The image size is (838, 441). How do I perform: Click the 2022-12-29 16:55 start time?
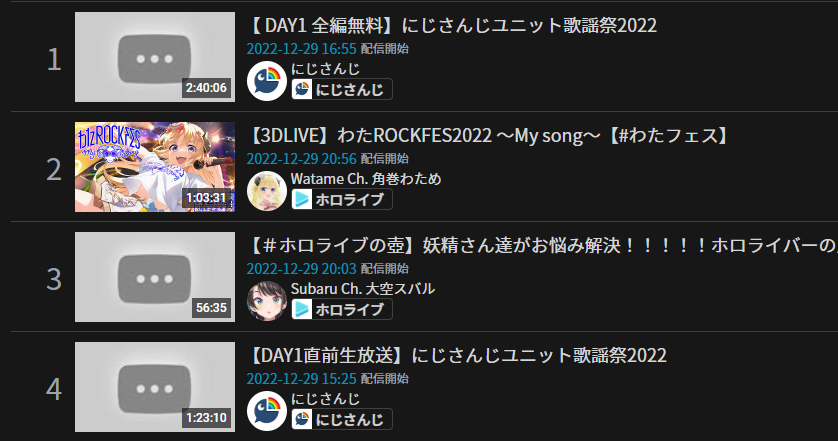301,49
